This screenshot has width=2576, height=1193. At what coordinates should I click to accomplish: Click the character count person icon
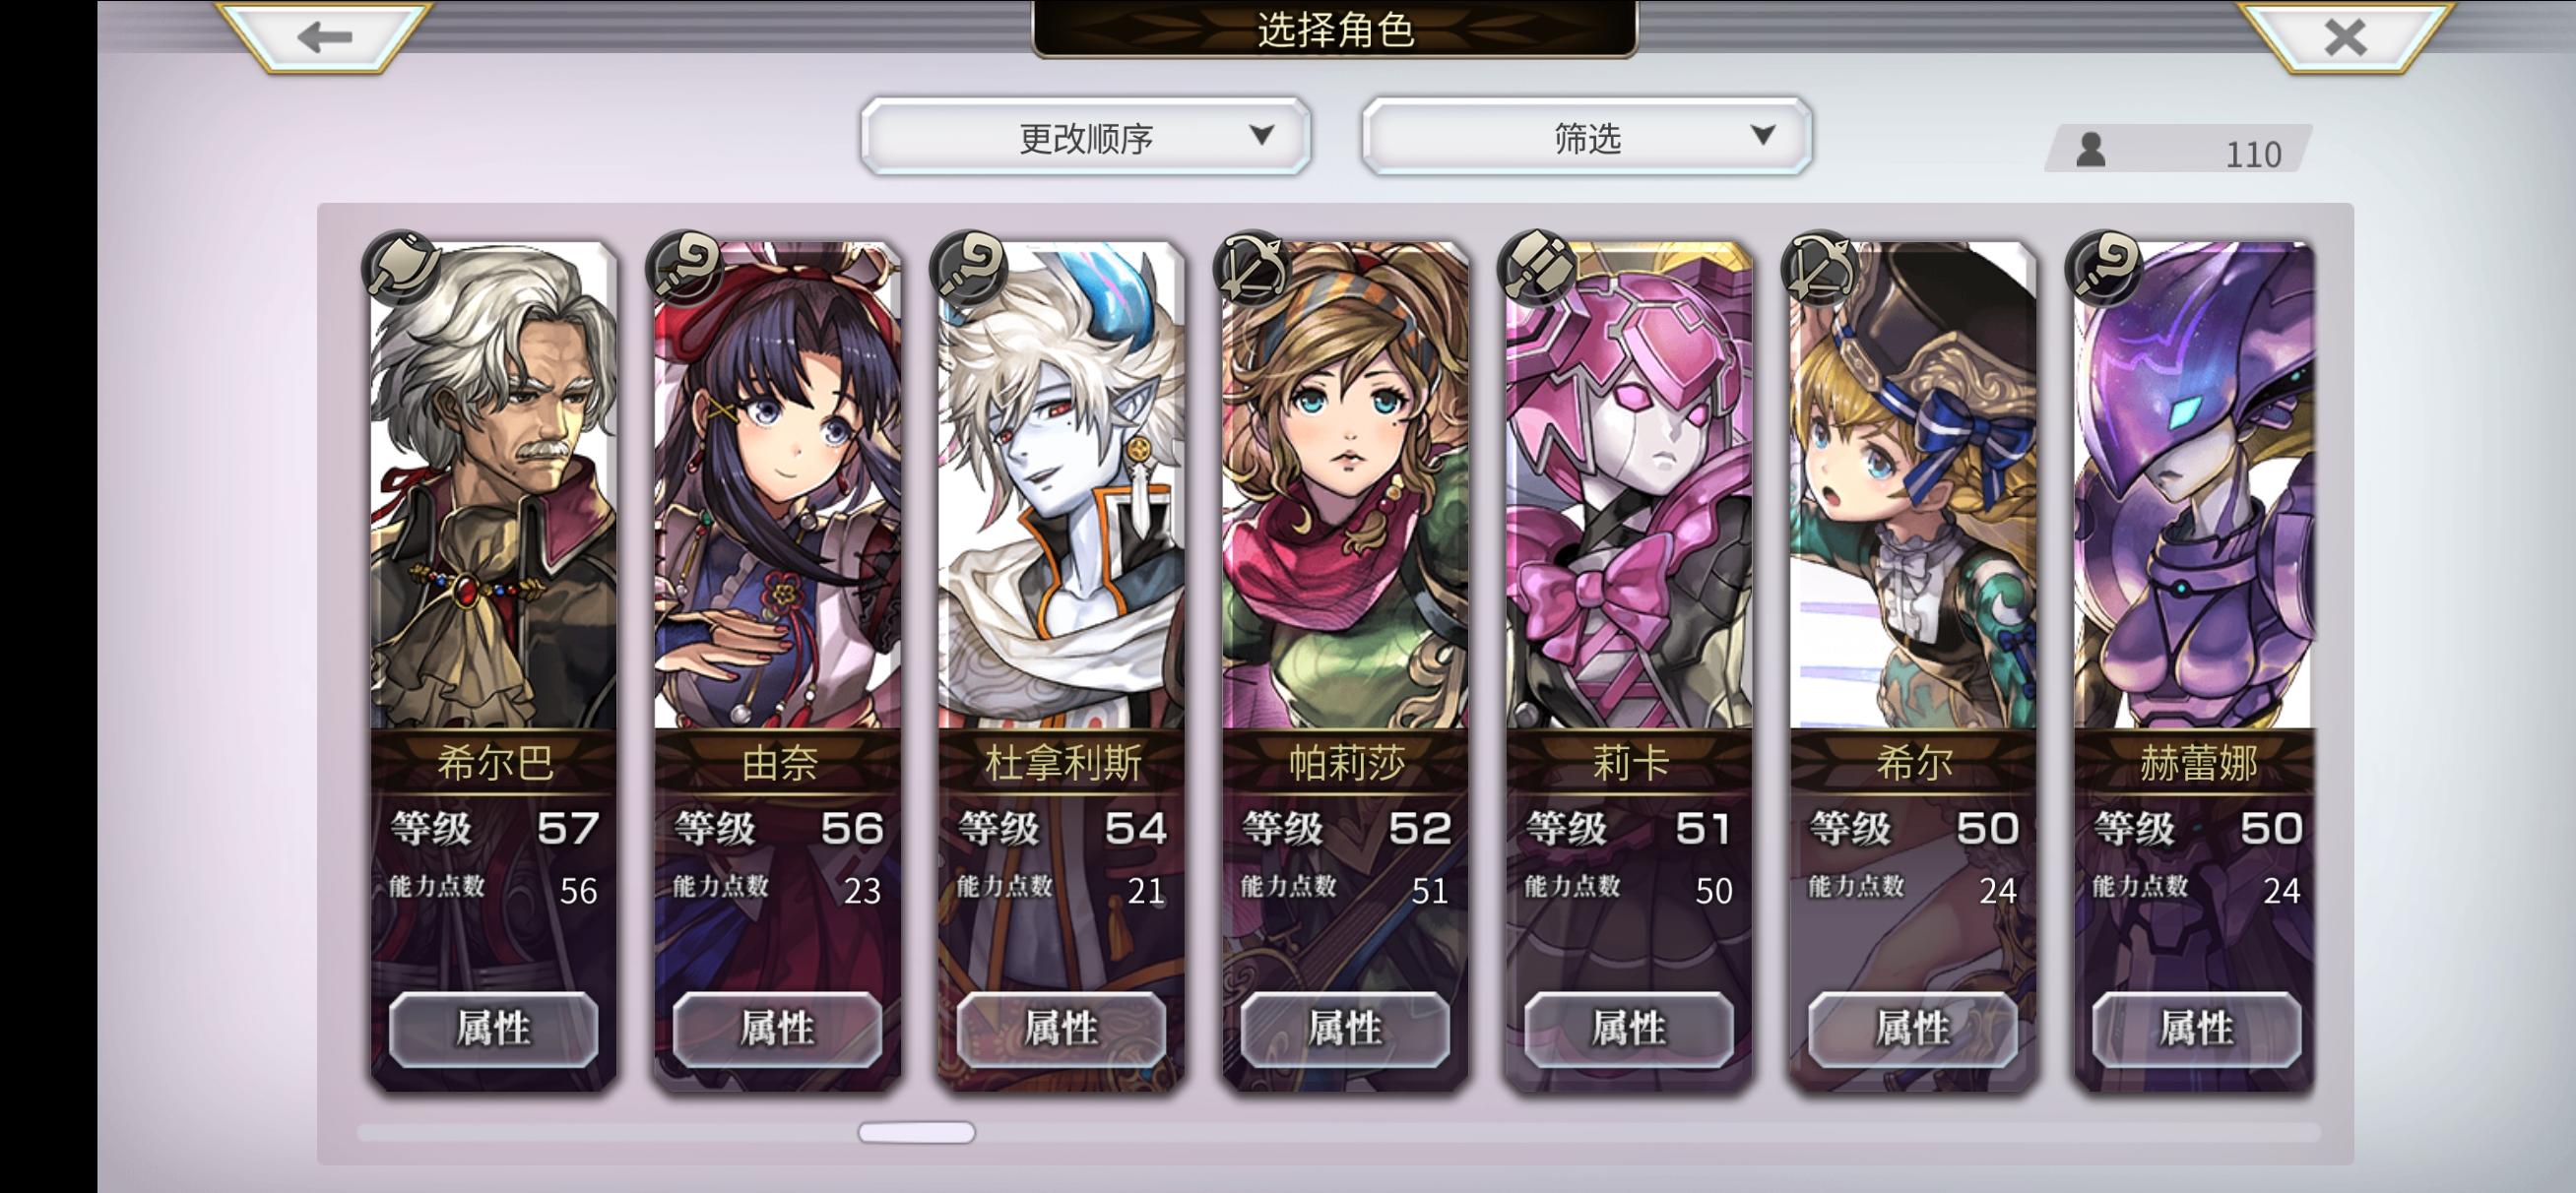pos(2091,150)
